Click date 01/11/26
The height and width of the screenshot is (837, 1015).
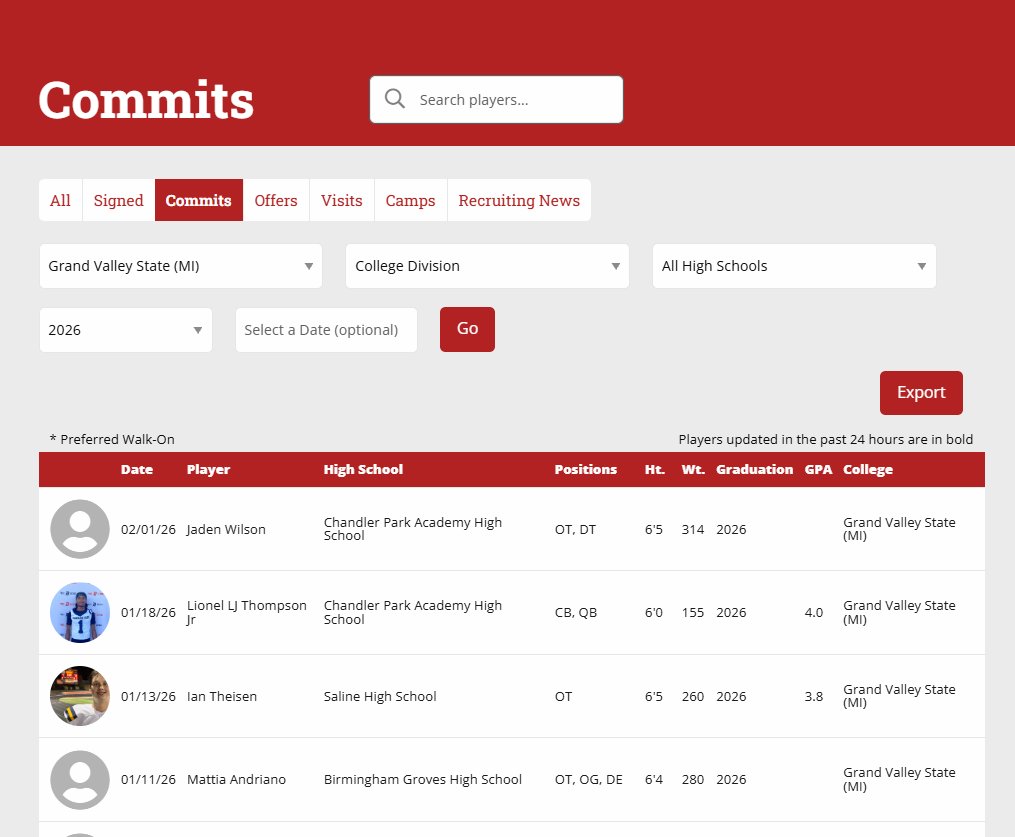click(148, 779)
